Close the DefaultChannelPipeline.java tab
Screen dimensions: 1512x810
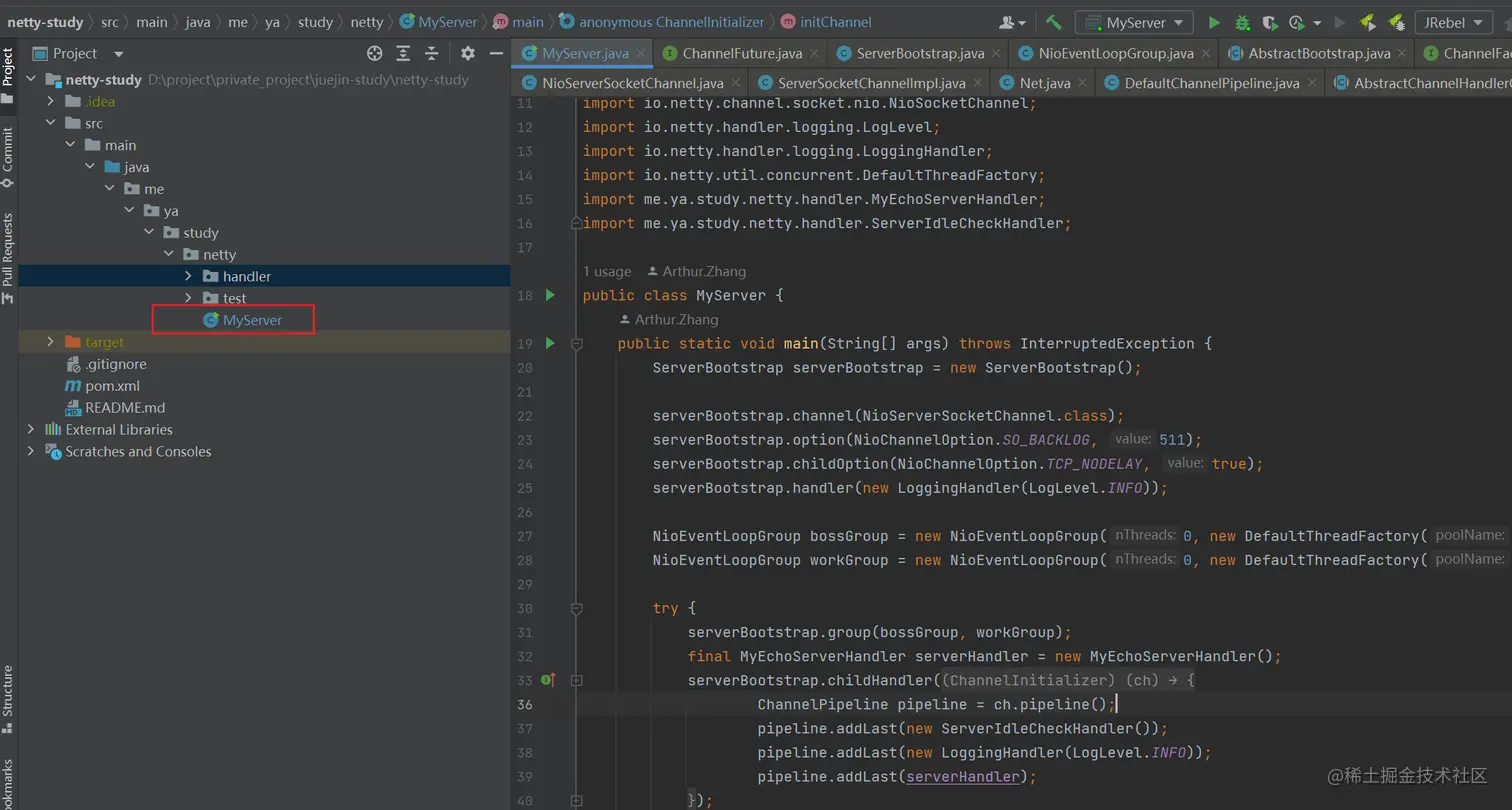pyautogui.click(x=1312, y=83)
